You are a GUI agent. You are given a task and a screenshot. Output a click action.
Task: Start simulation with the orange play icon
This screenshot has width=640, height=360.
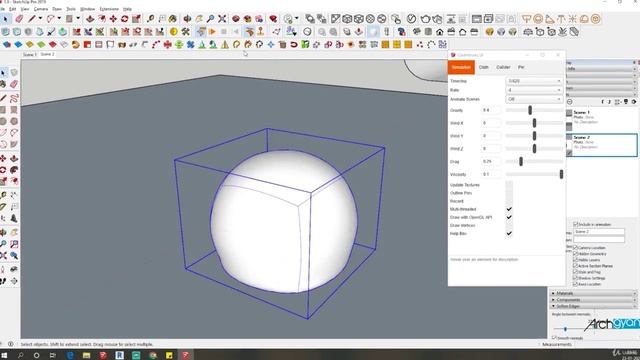212,31
